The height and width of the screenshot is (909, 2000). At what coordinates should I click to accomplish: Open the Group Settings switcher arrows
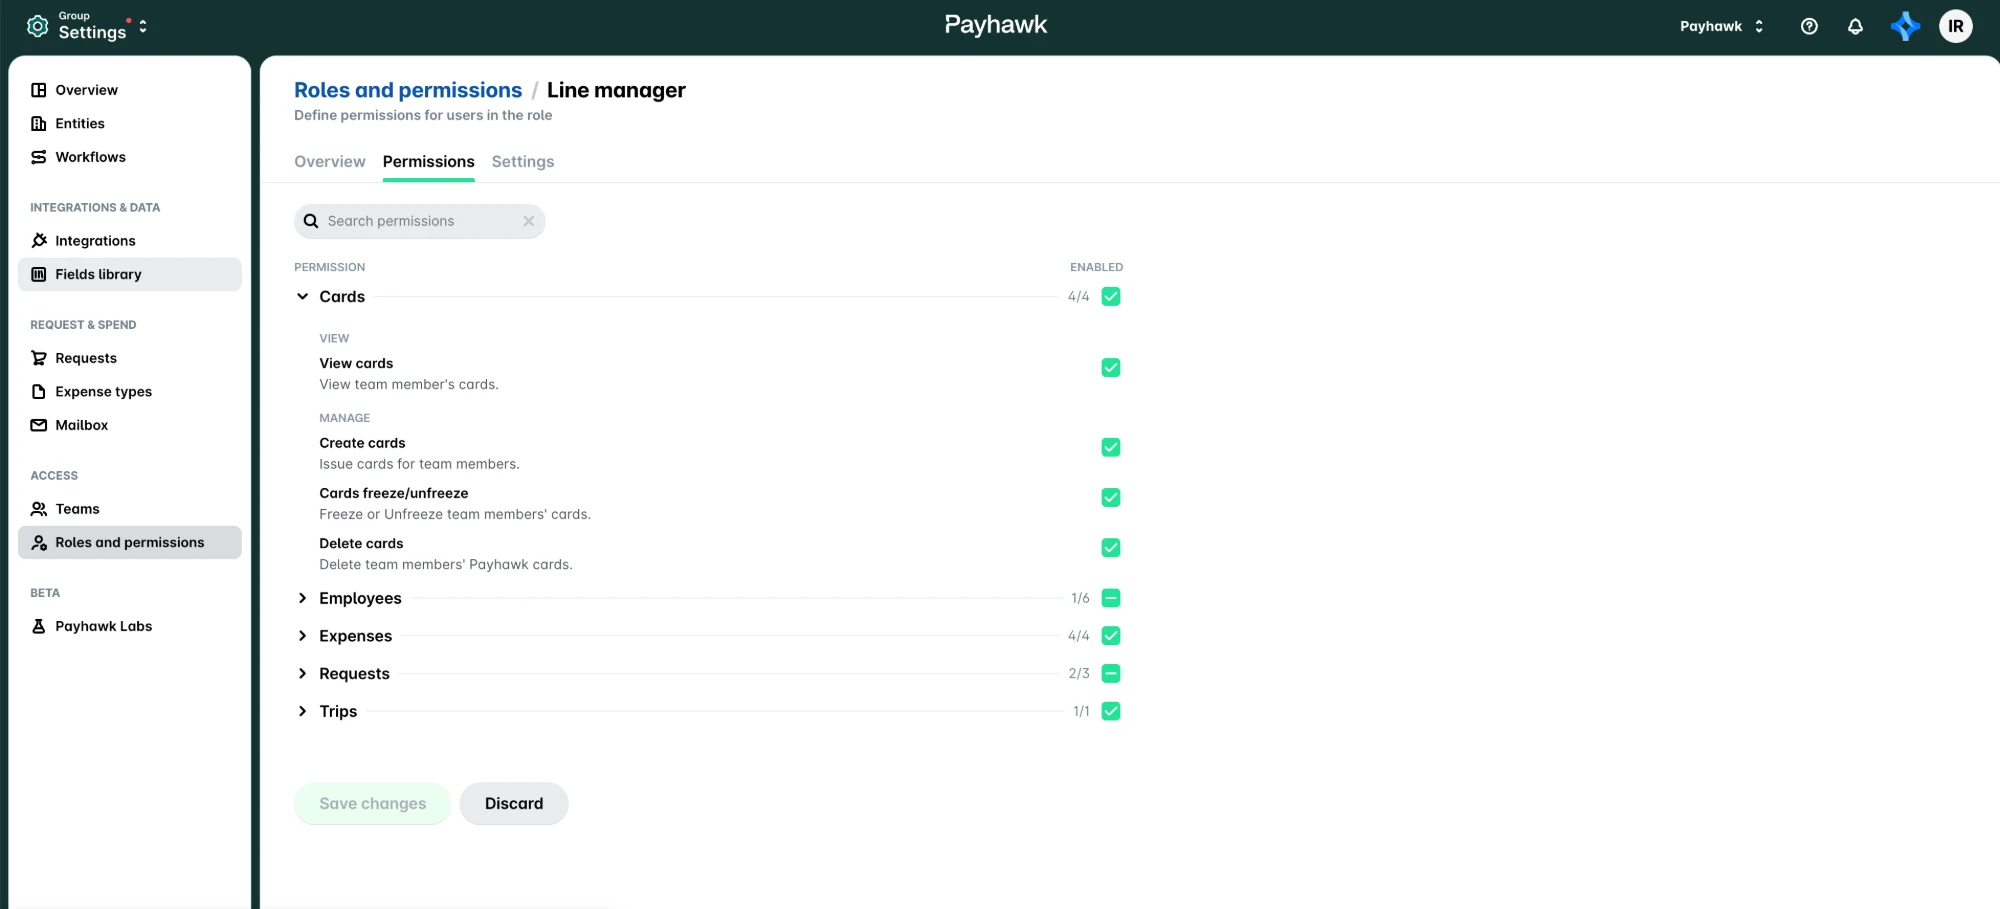pyautogui.click(x=143, y=27)
